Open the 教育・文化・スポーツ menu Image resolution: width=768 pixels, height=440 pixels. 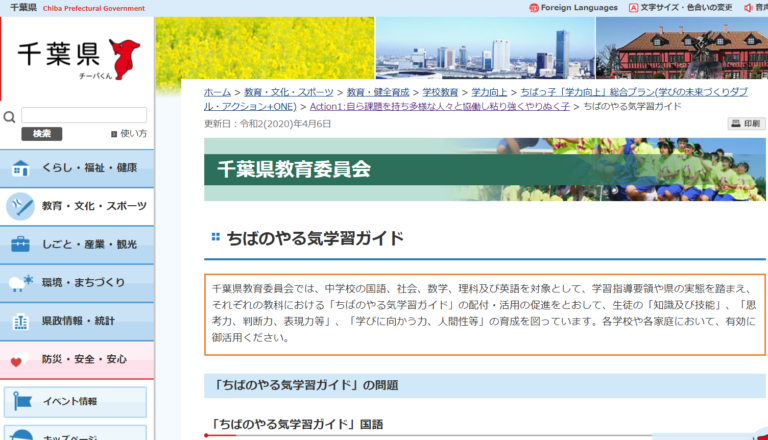[x=77, y=206]
